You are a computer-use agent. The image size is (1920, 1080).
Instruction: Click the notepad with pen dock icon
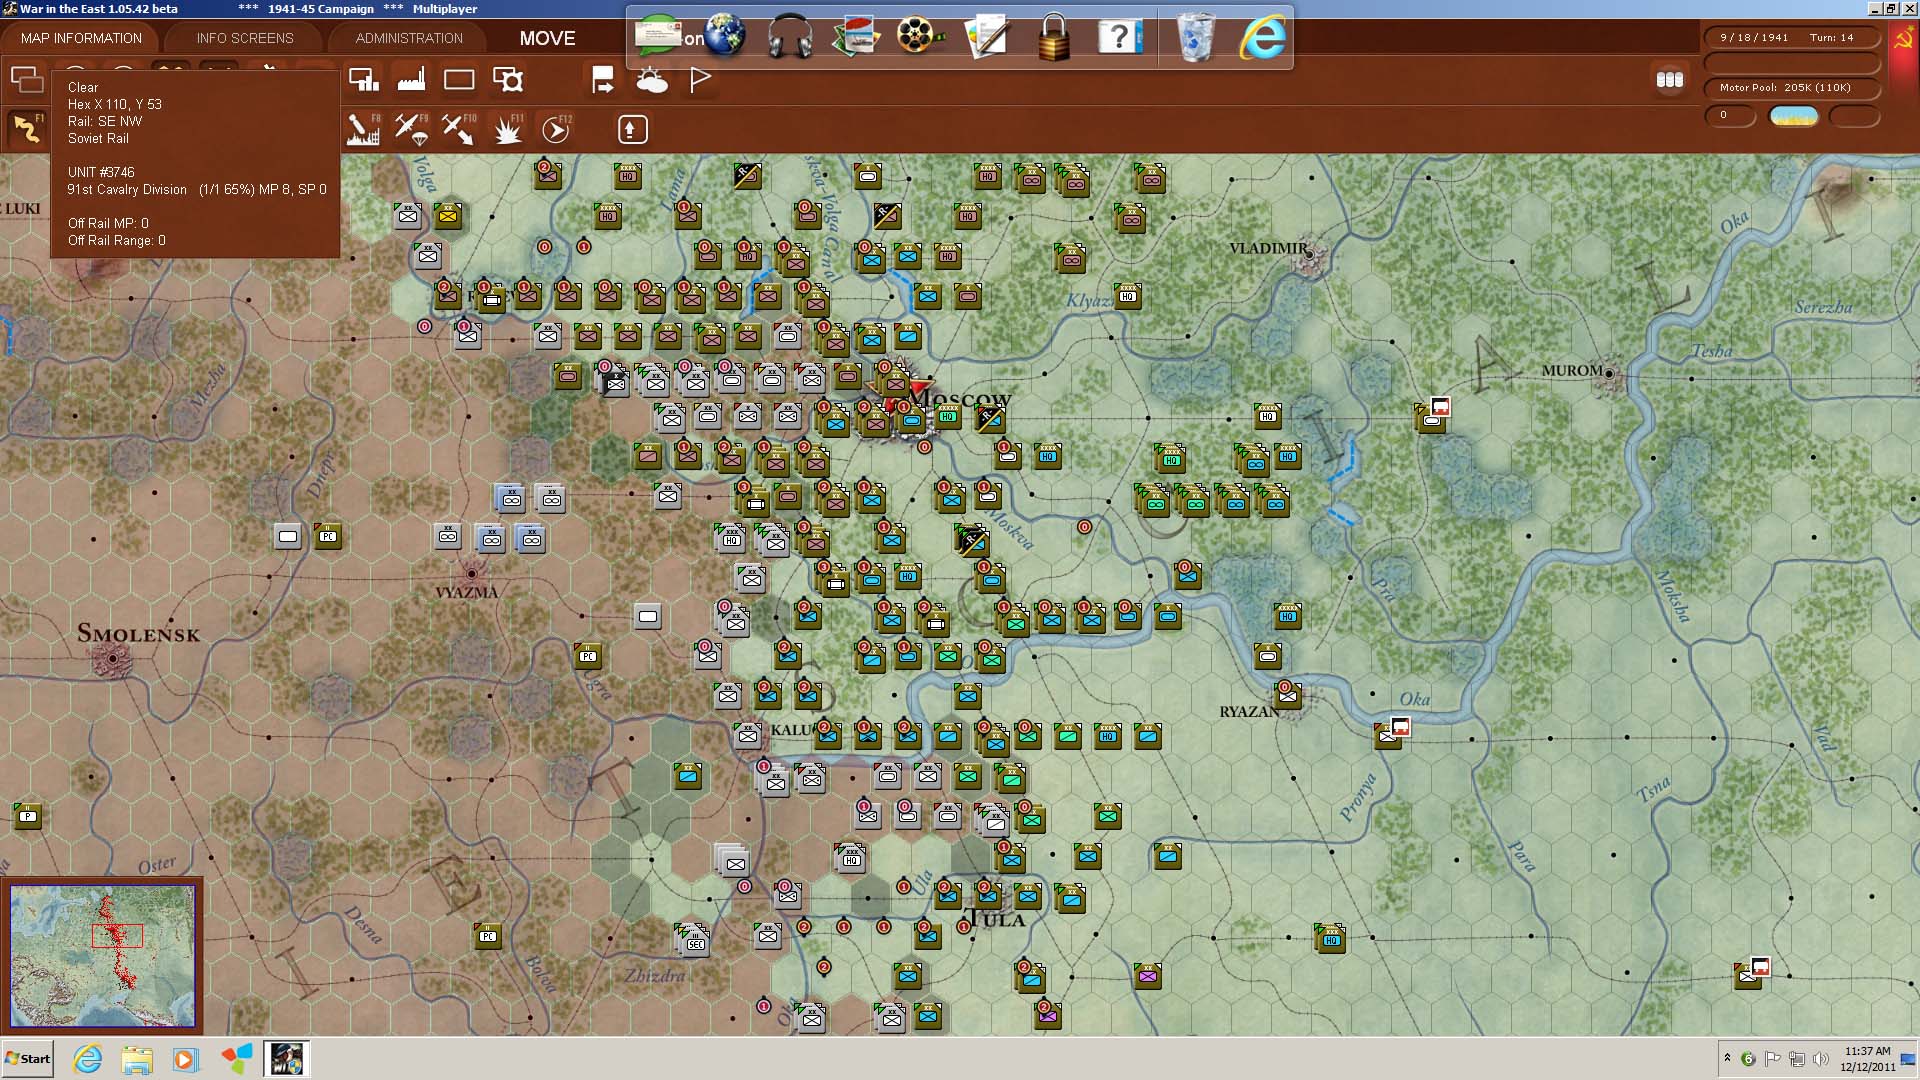tap(987, 37)
